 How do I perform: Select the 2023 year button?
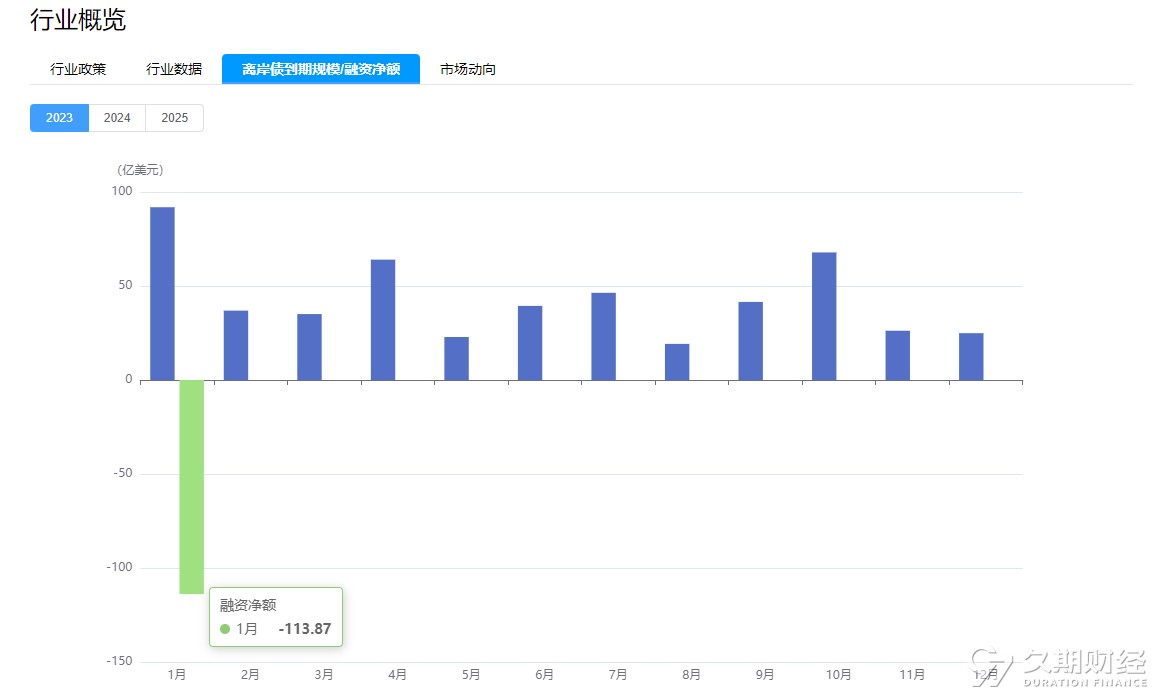click(x=60, y=118)
